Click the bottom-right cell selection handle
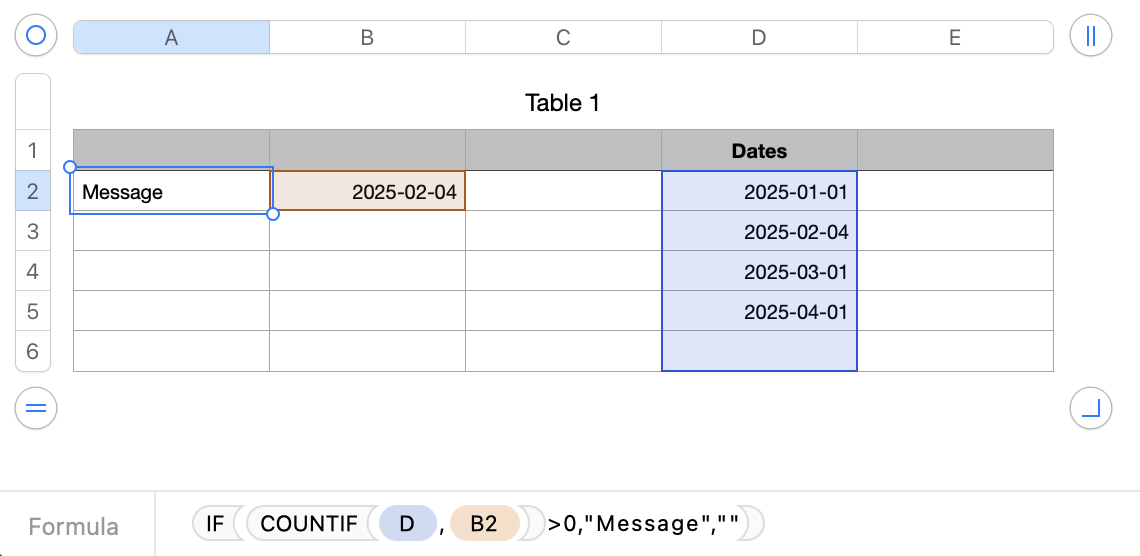1140x556 pixels. click(273, 213)
